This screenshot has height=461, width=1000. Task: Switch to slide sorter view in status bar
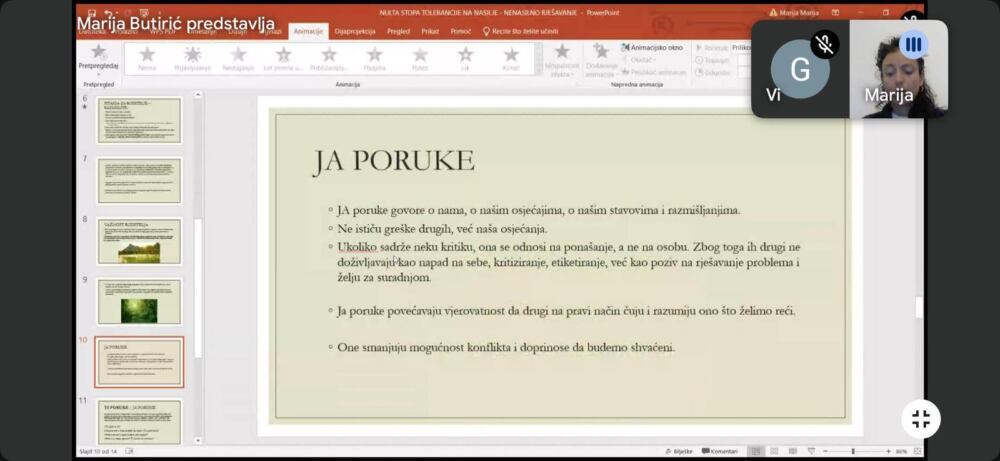[775, 451]
